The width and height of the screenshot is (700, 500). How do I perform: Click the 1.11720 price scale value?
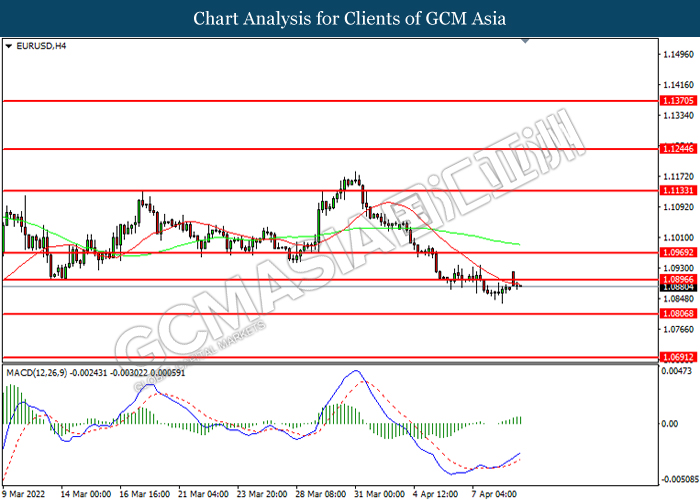(x=679, y=177)
